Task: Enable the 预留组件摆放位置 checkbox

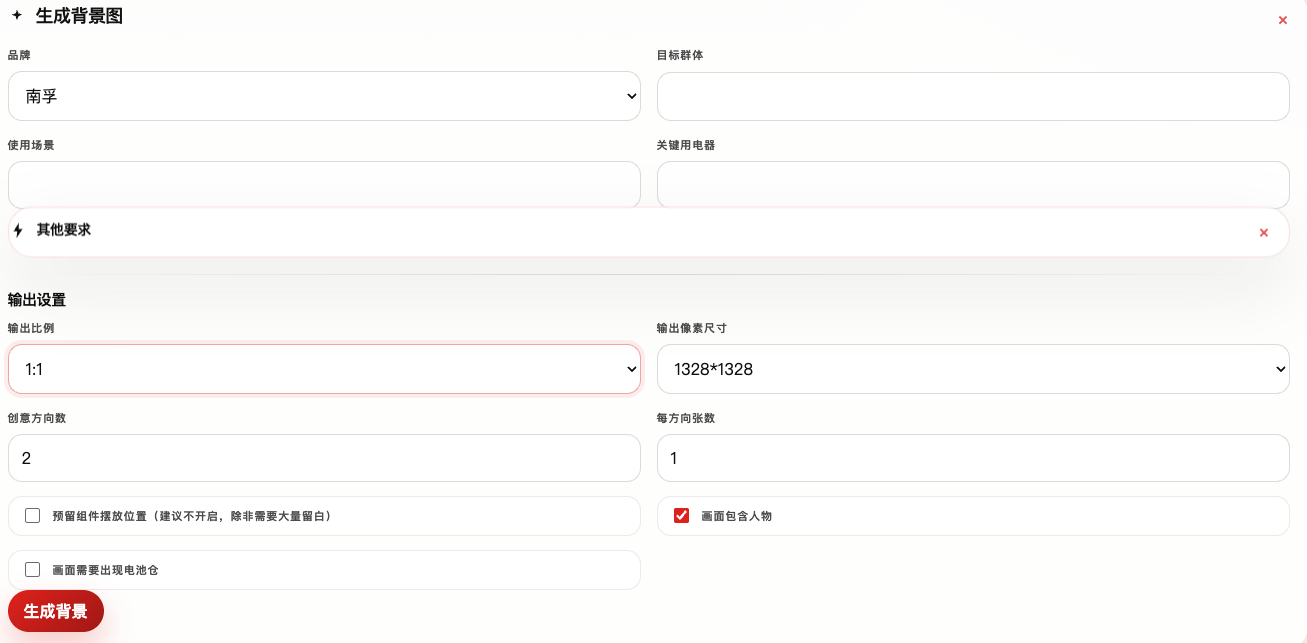Action: coord(33,516)
